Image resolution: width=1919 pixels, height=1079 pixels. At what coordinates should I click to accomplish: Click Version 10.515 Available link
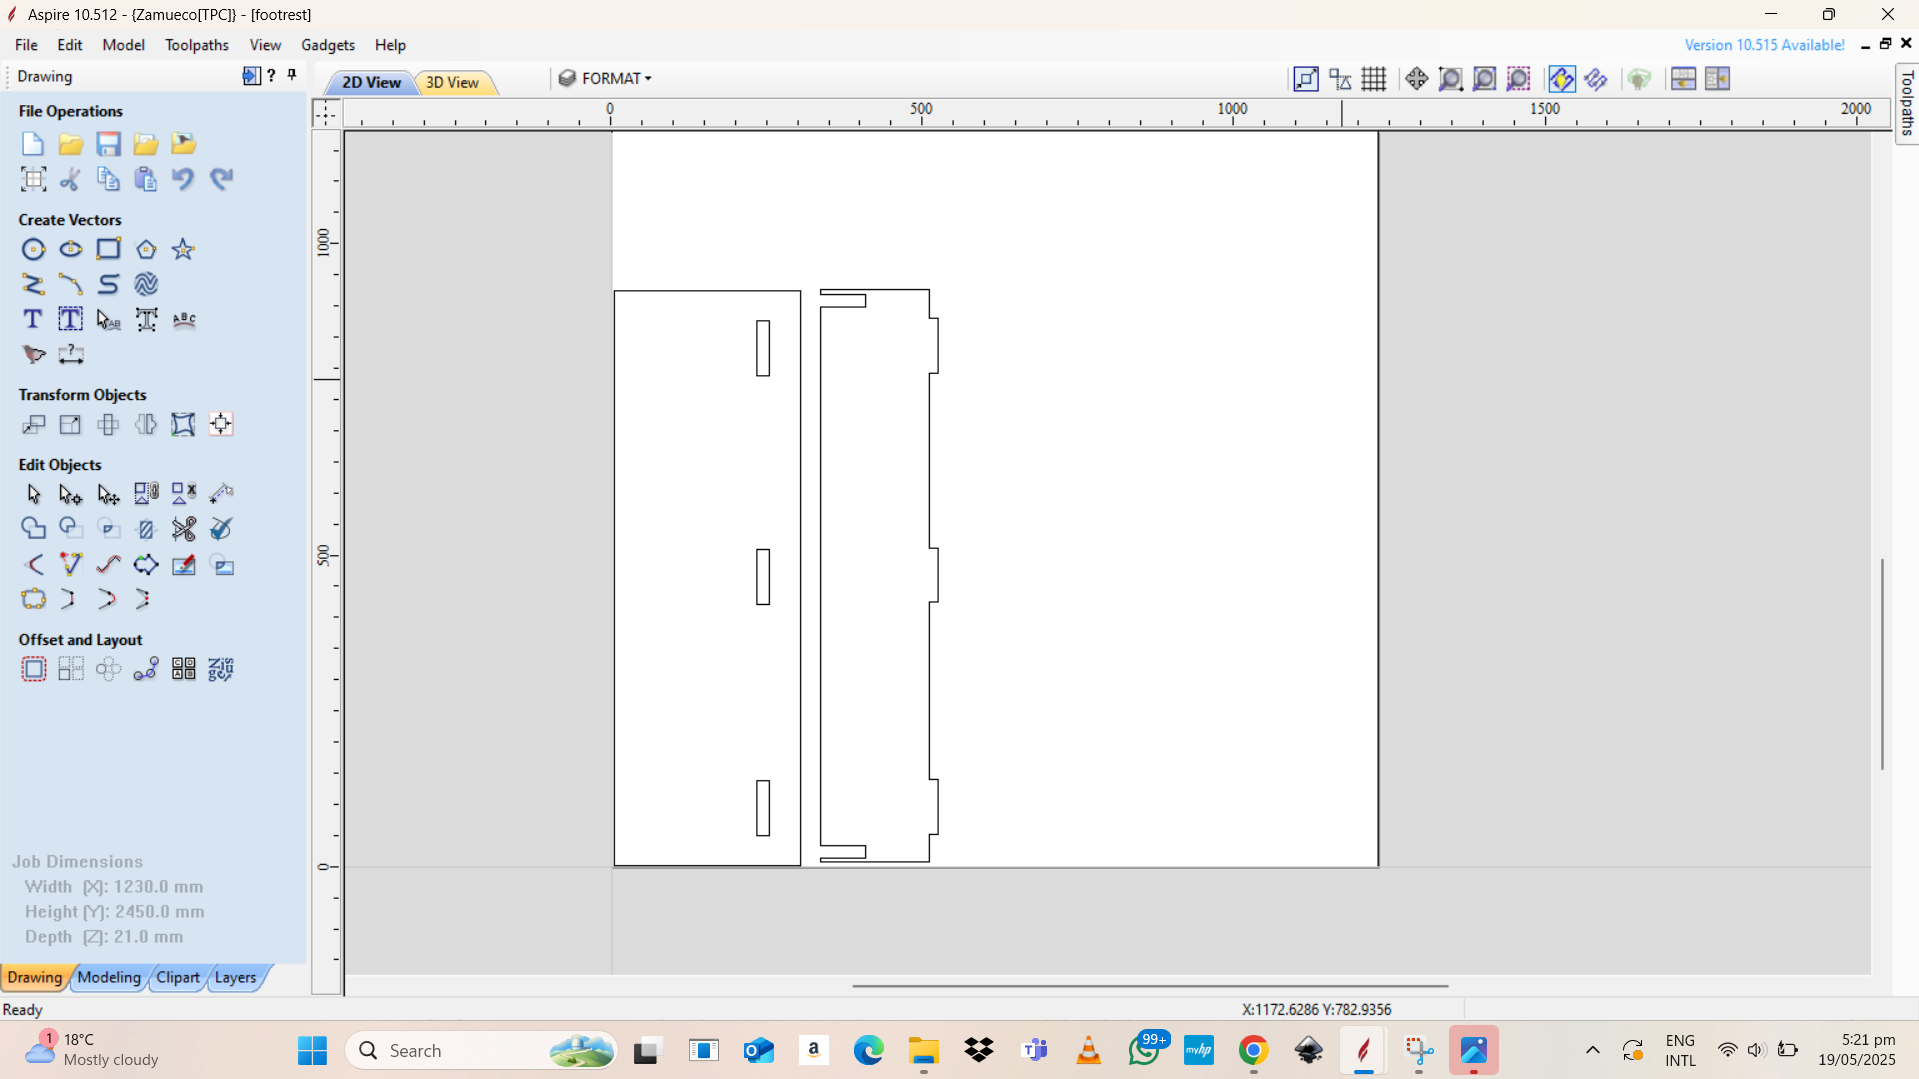point(1764,45)
